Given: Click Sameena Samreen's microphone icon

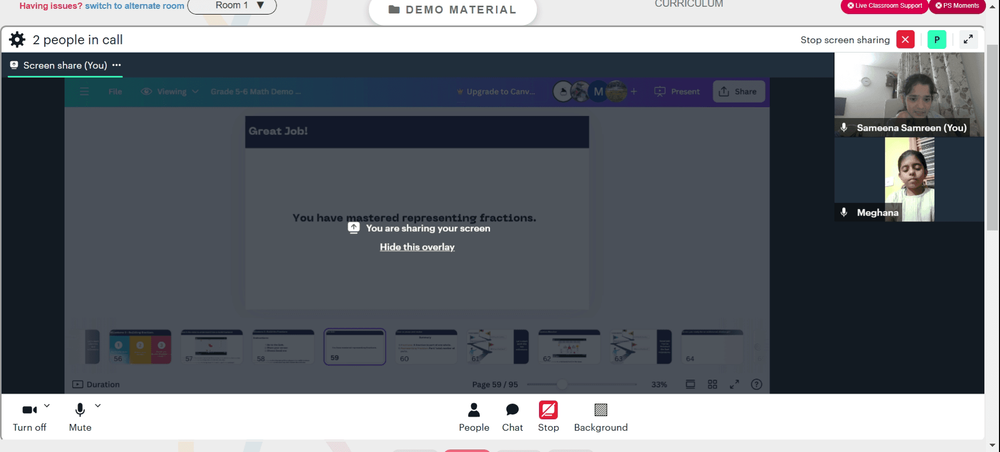Looking at the screenshot, I should pyautogui.click(x=844, y=128).
